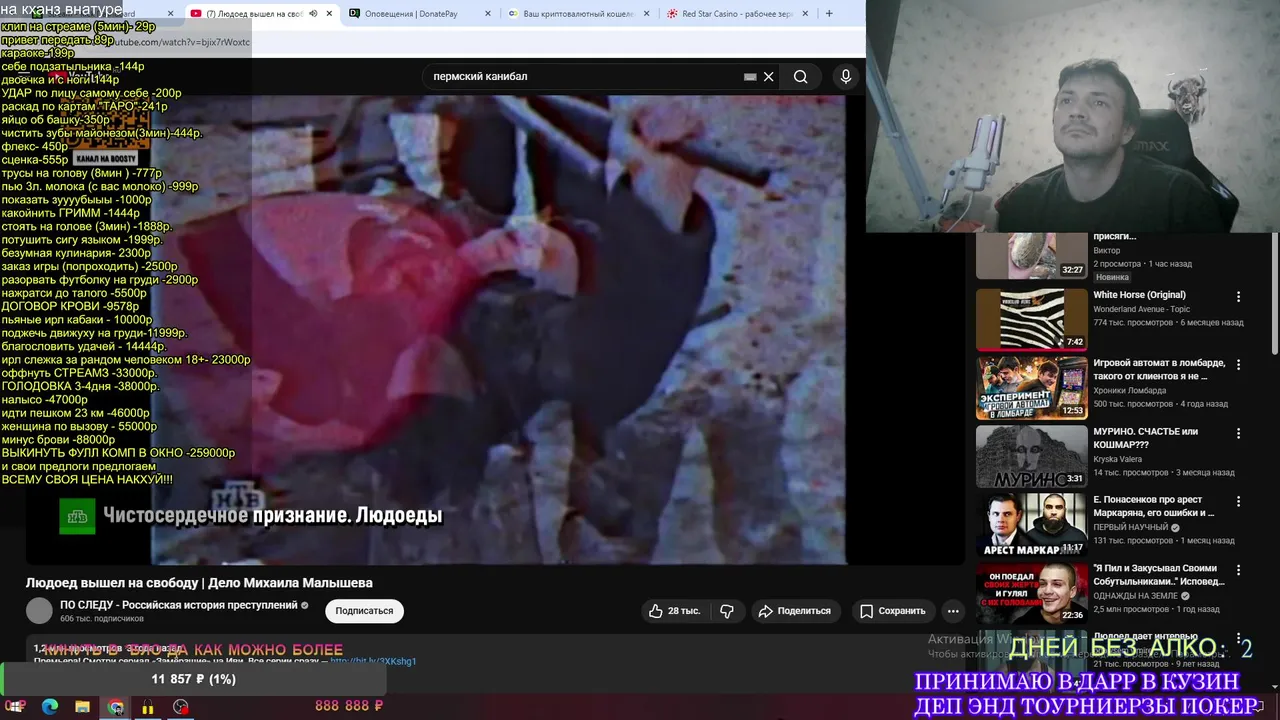Switch to Людоед вышел на свободу tab
Image resolution: width=1280 pixels, height=720 pixels.
[254, 14]
